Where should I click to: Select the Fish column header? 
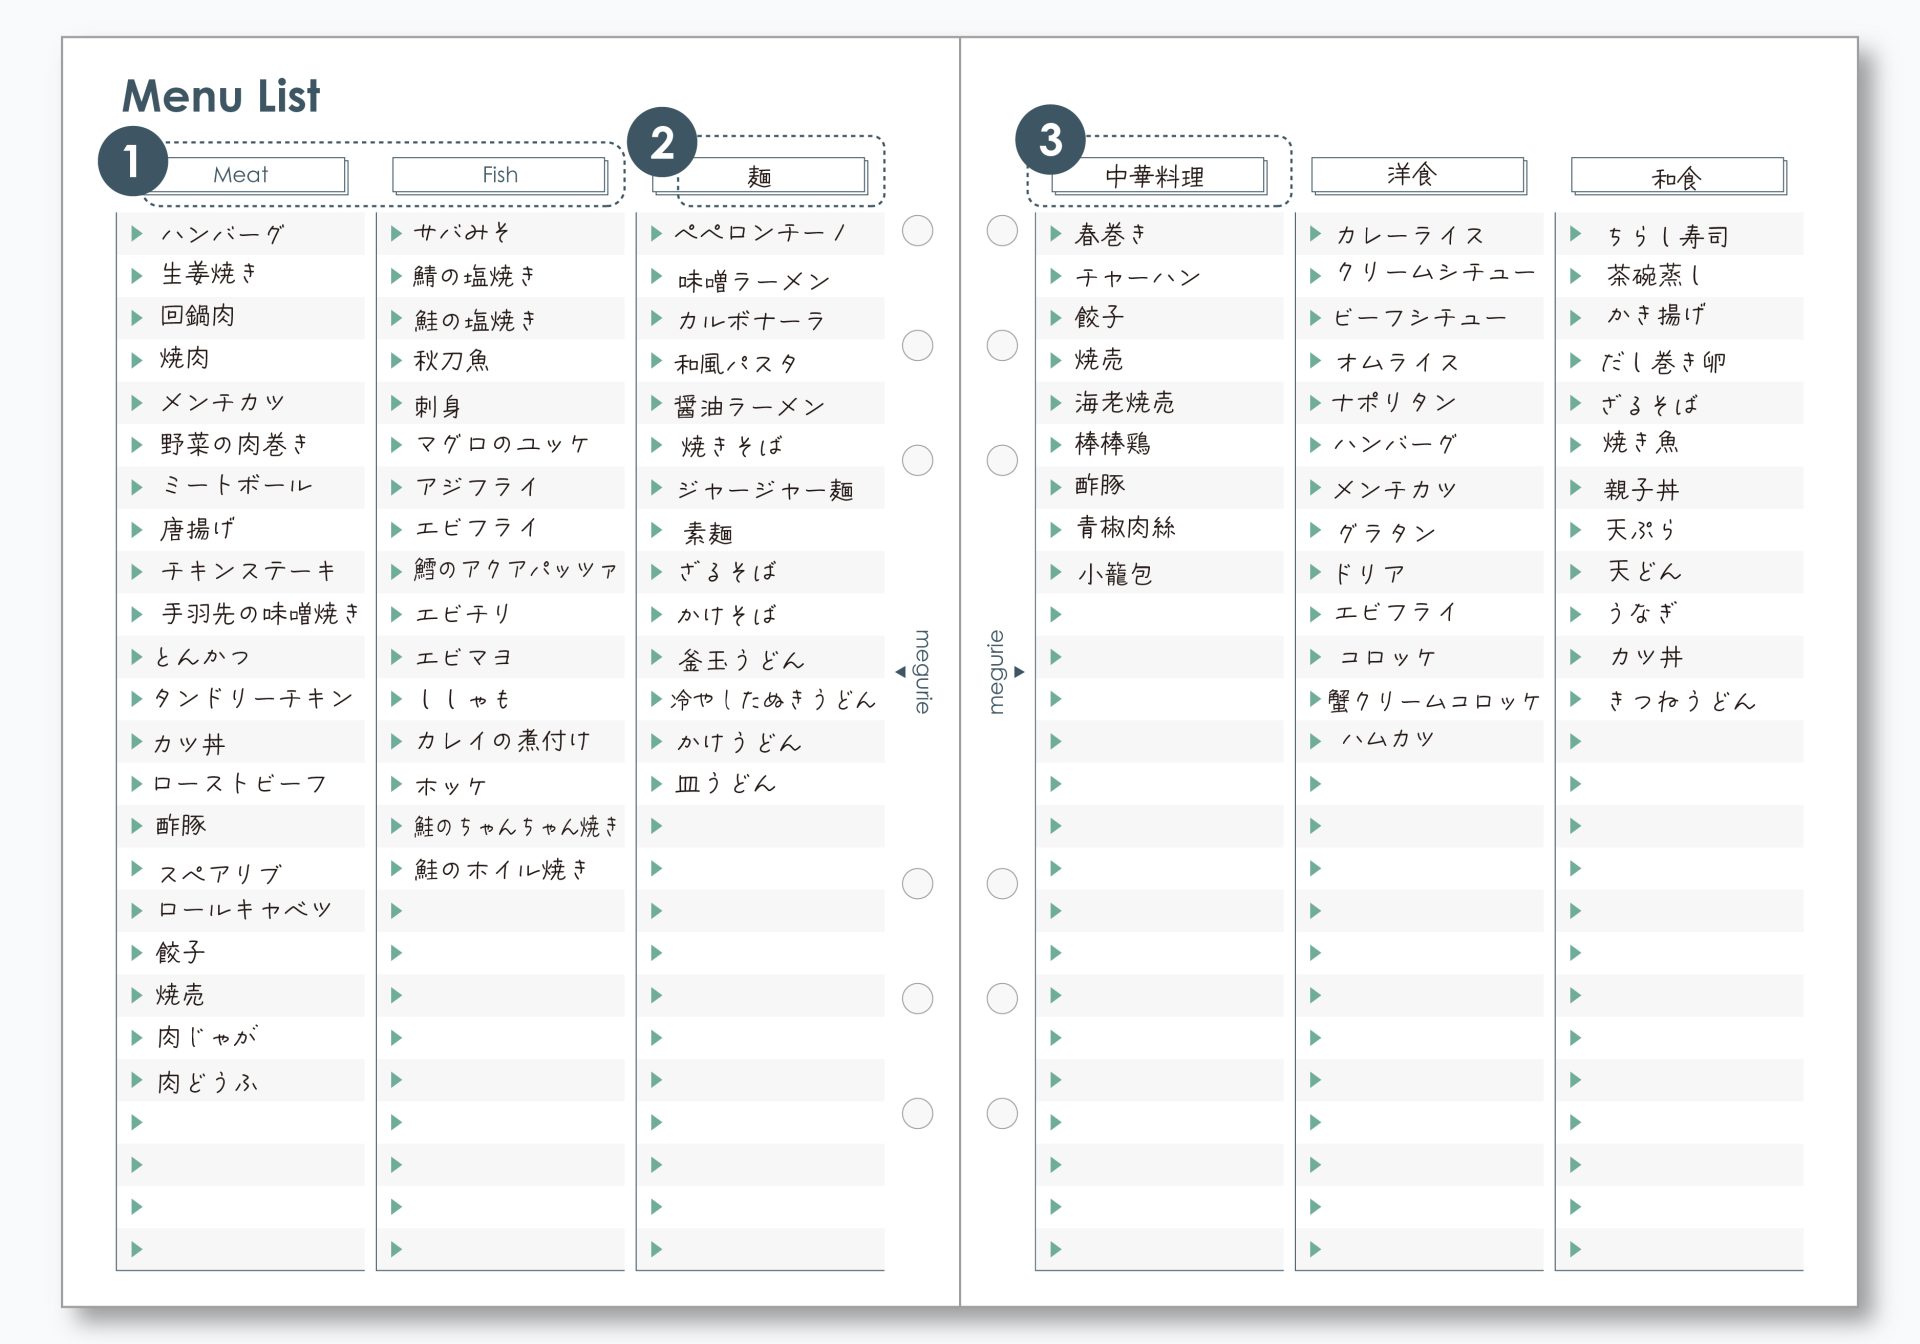[499, 175]
